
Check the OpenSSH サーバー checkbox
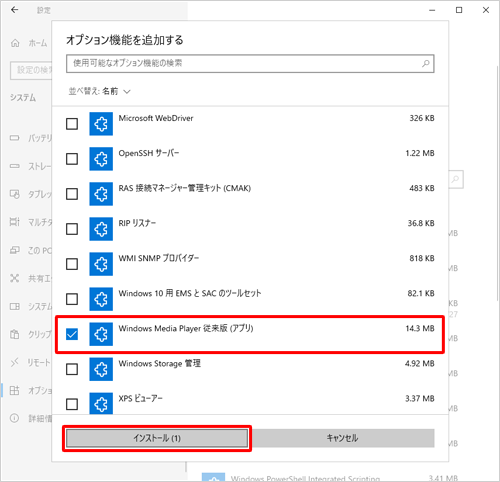pos(72,159)
